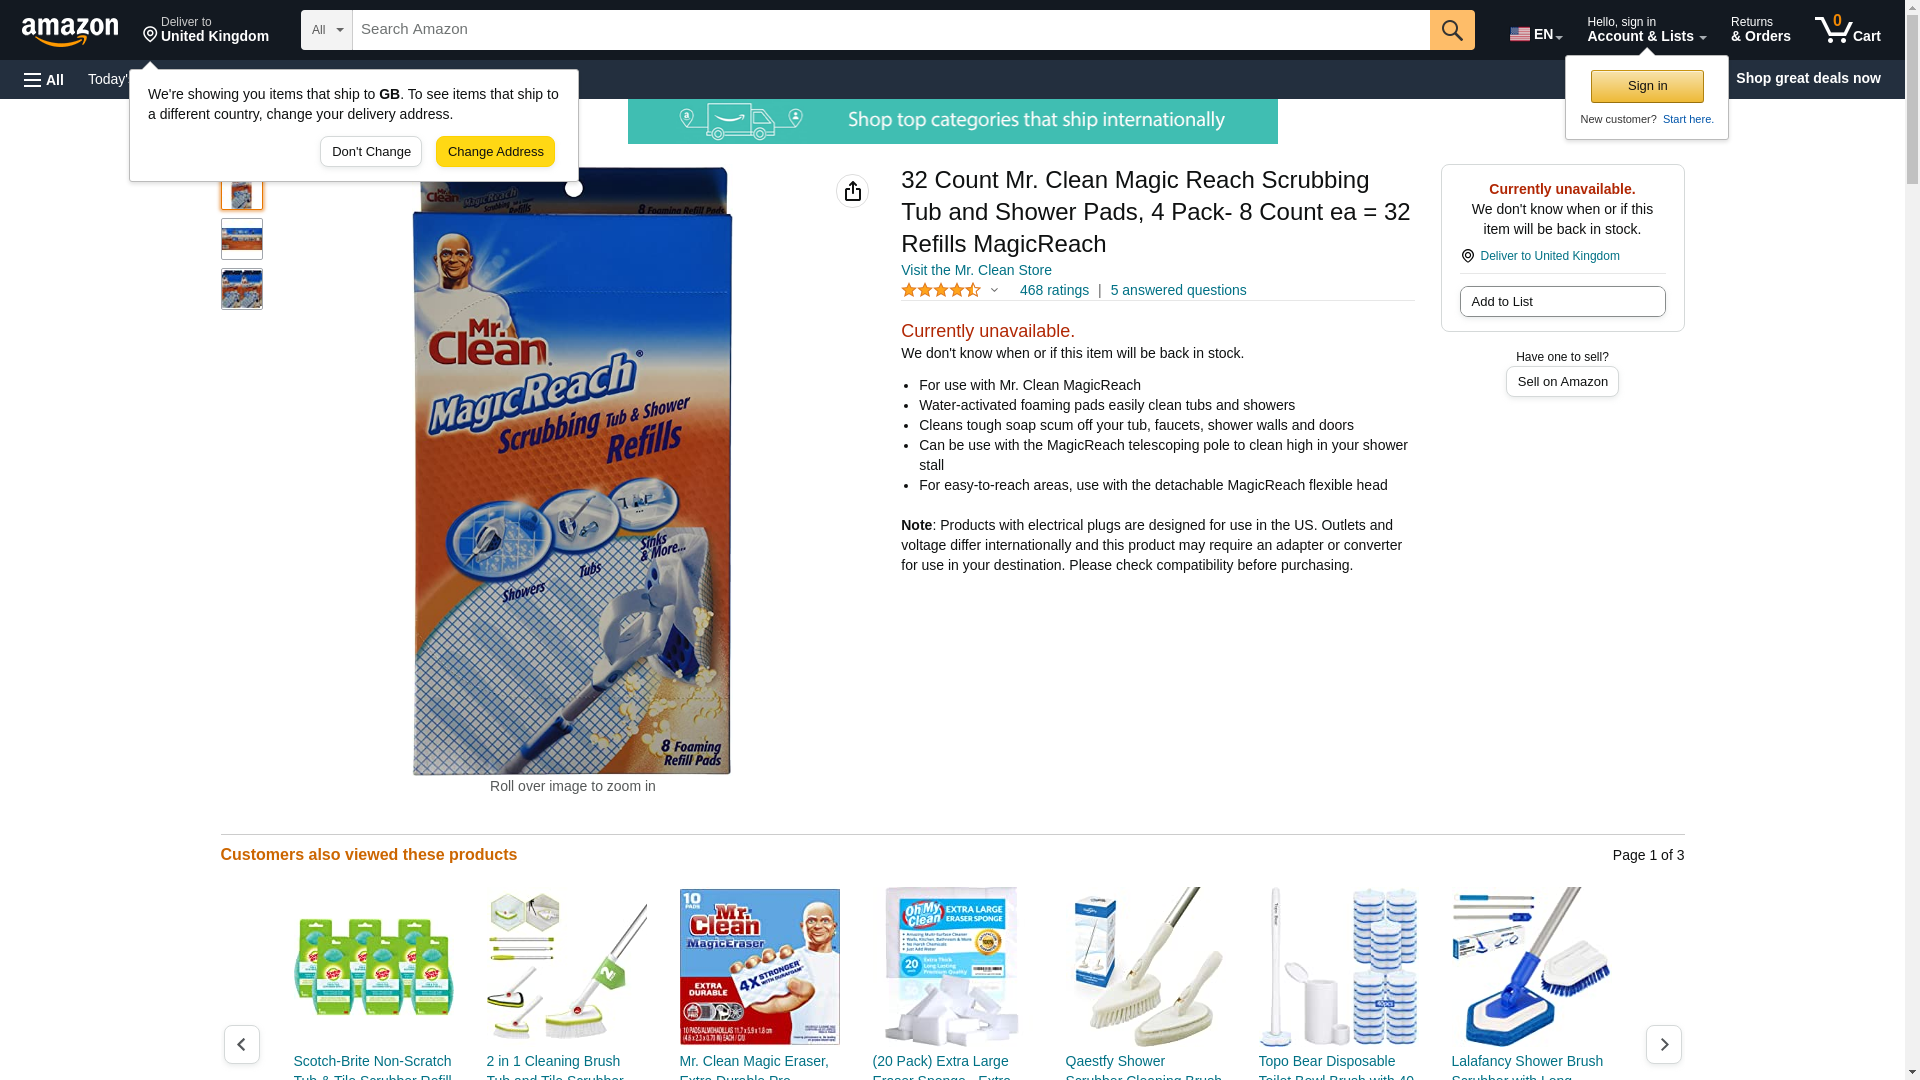
Task: Select the second product thumbnail image
Action: [242, 239]
